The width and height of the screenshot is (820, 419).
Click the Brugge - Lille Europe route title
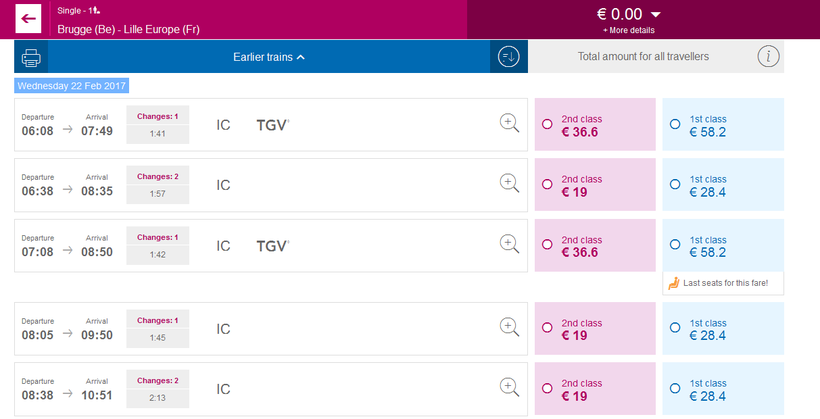click(x=129, y=29)
